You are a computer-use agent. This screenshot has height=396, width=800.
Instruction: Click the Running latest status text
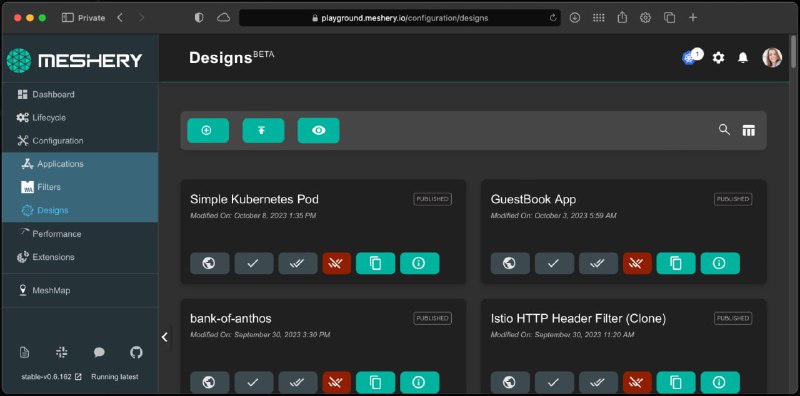pyautogui.click(x=115, y=377)
